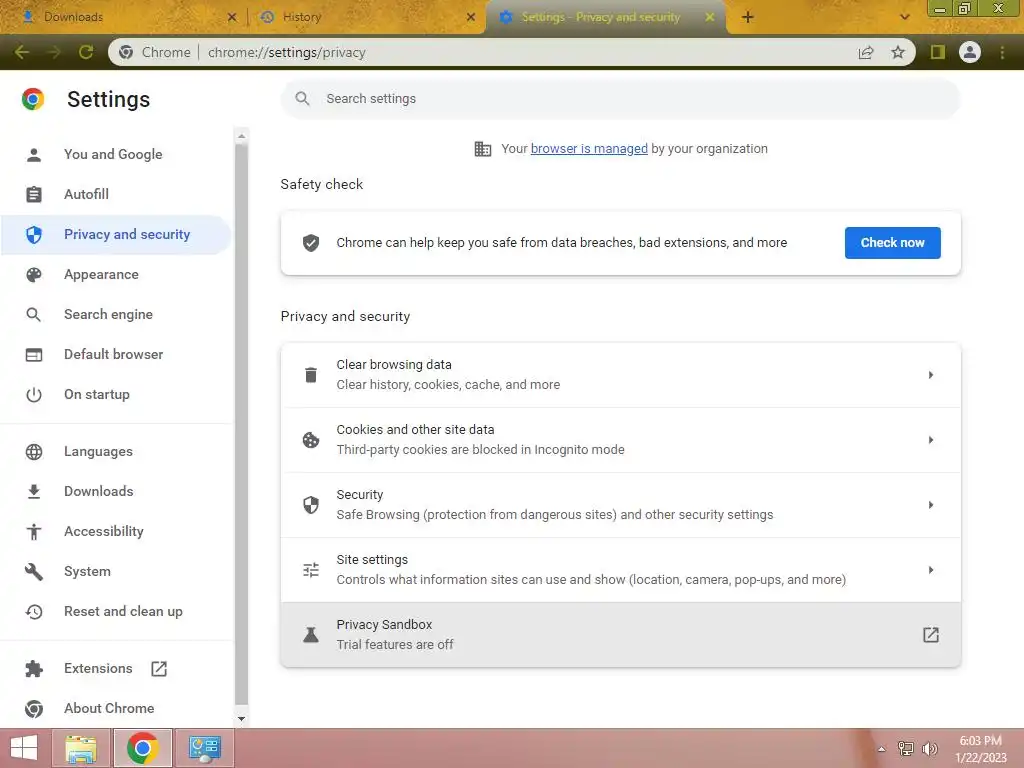Click the Search settings field
Image resolution: width=1024 pixels, height=768 pixels.
[x=620, y=99]
